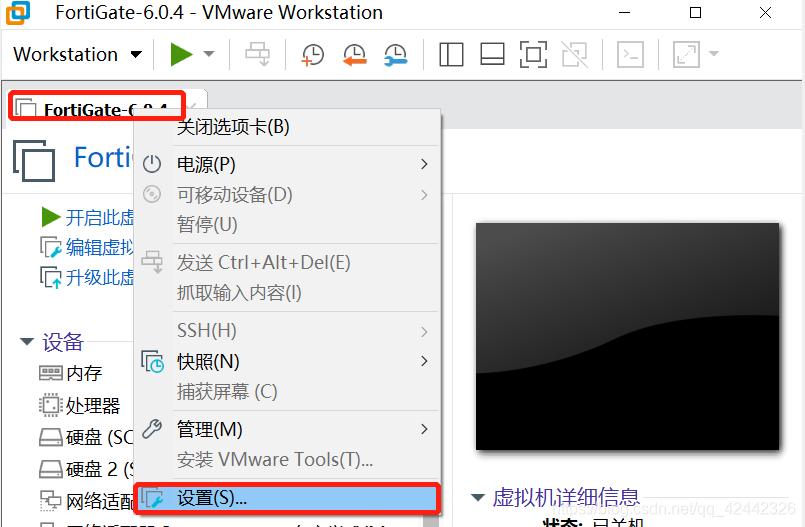Open the power options dropdown arrow in toolbar

click(208, 54)
